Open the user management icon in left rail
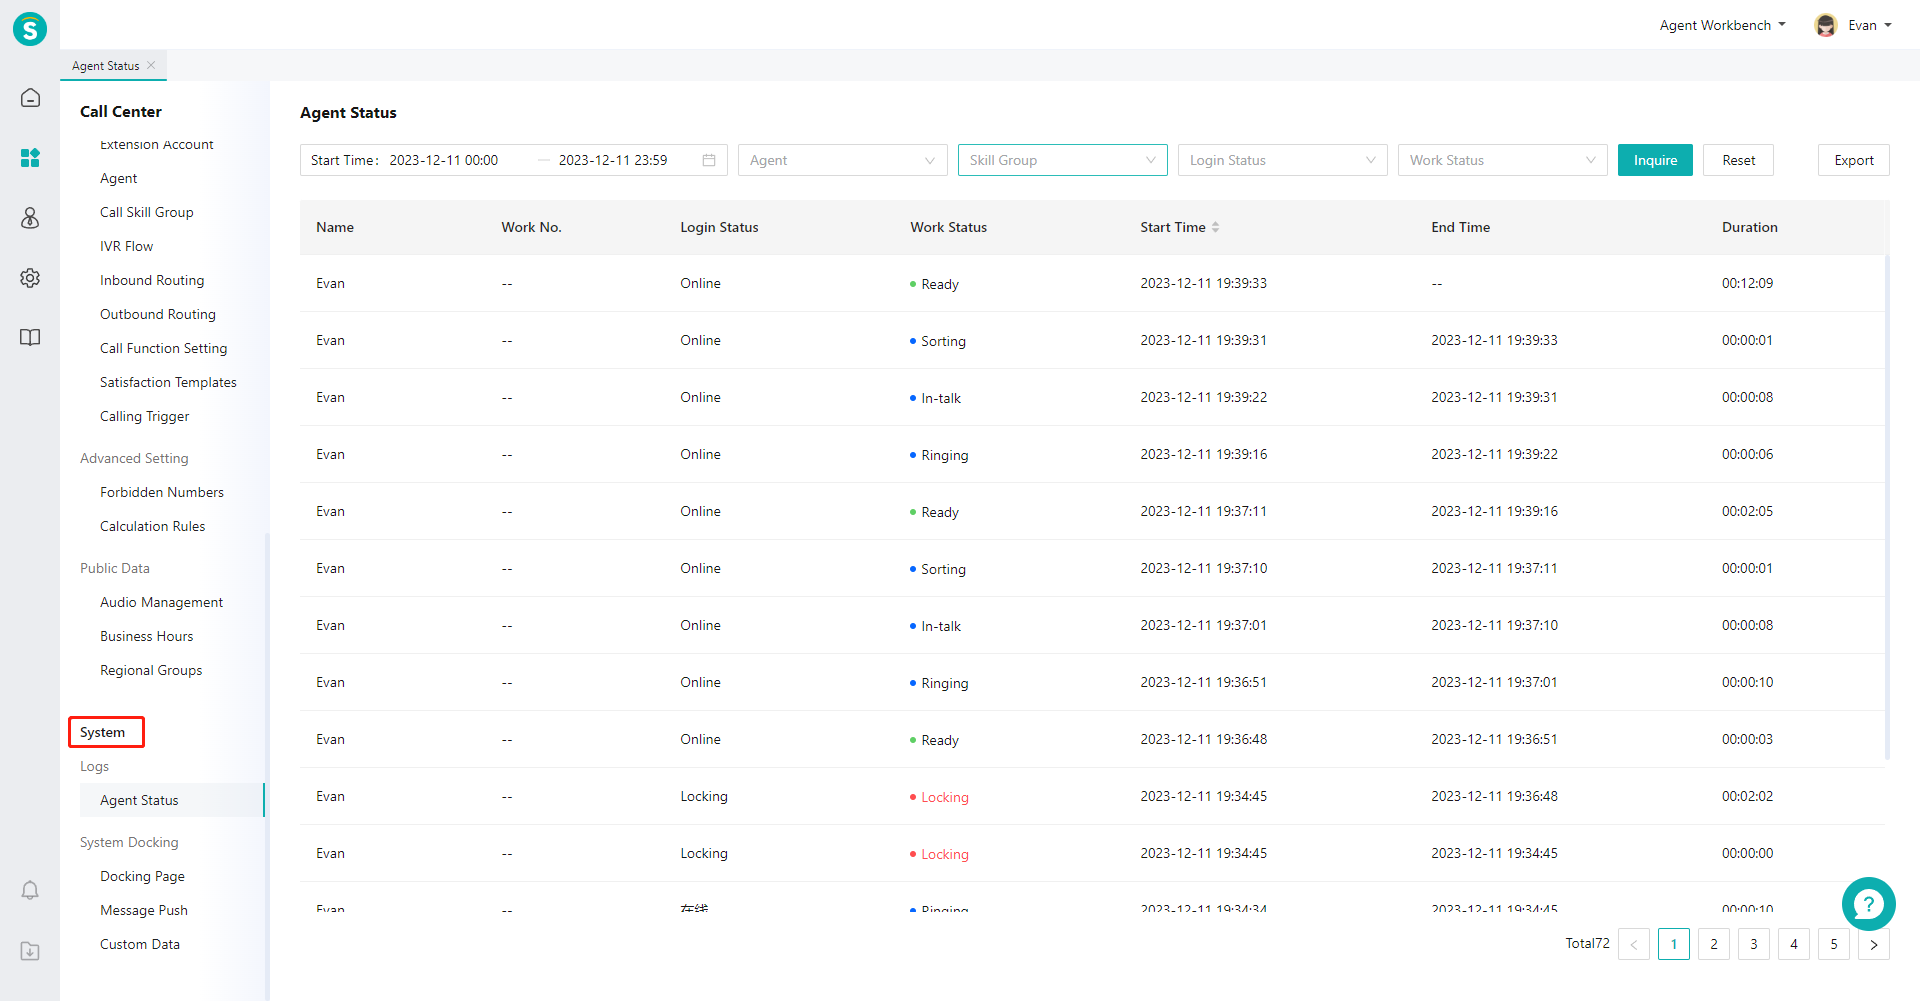The width and height of the screenshot is (1920, 1001). coord(30,218)
